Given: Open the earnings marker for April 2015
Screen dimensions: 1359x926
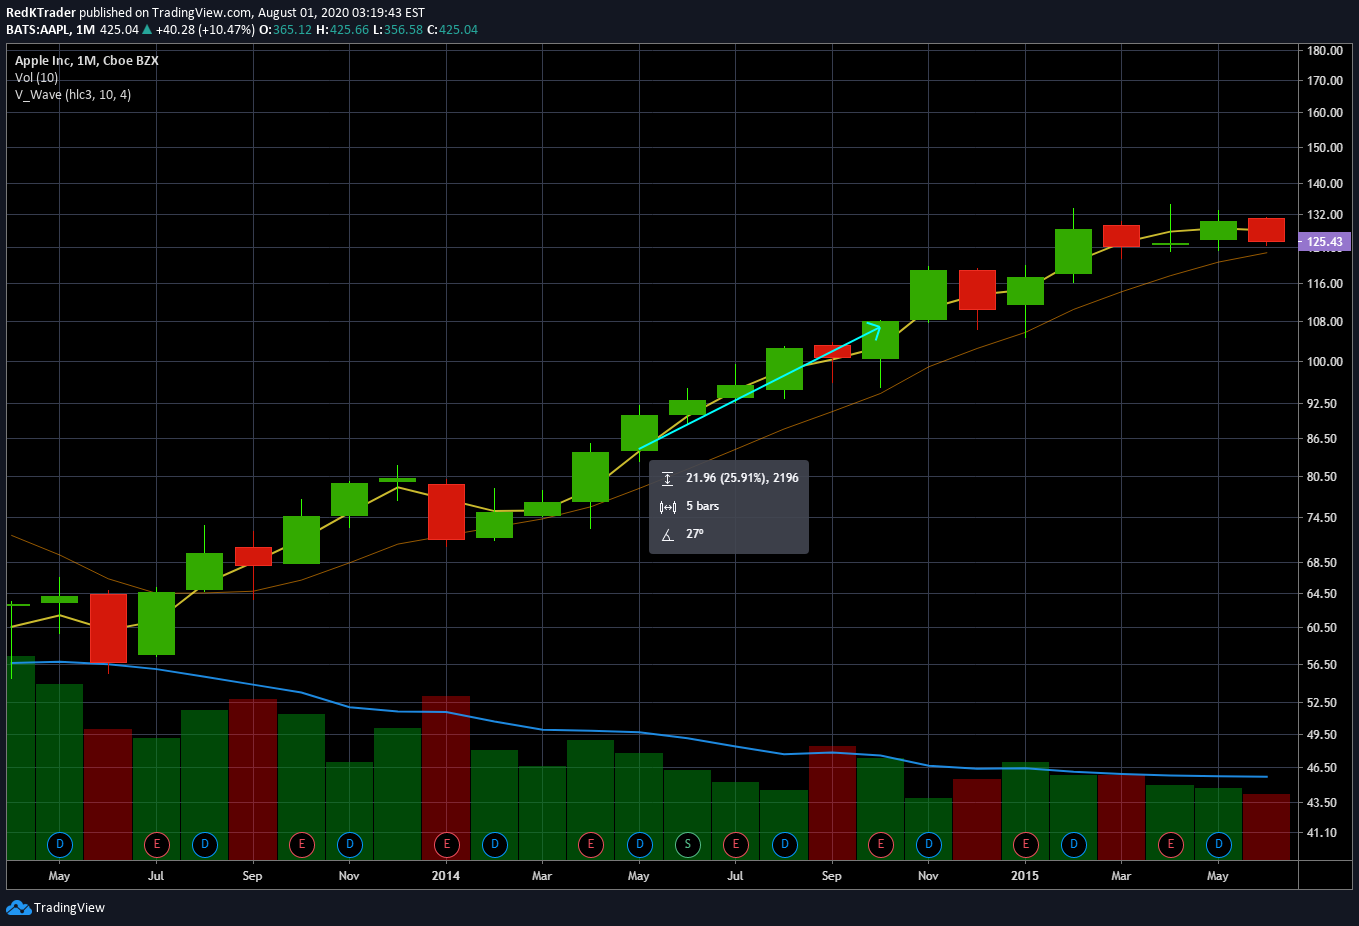Looking at the screenshot, I should (1171, 844).
